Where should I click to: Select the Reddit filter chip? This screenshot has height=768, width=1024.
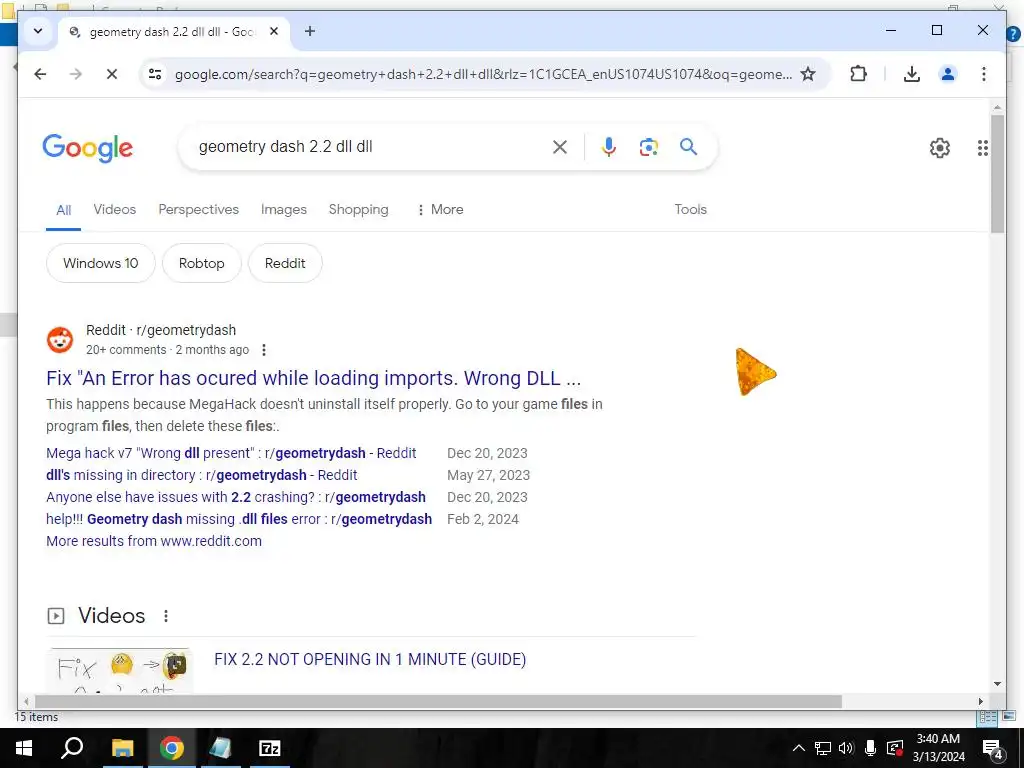click(285, 263)
